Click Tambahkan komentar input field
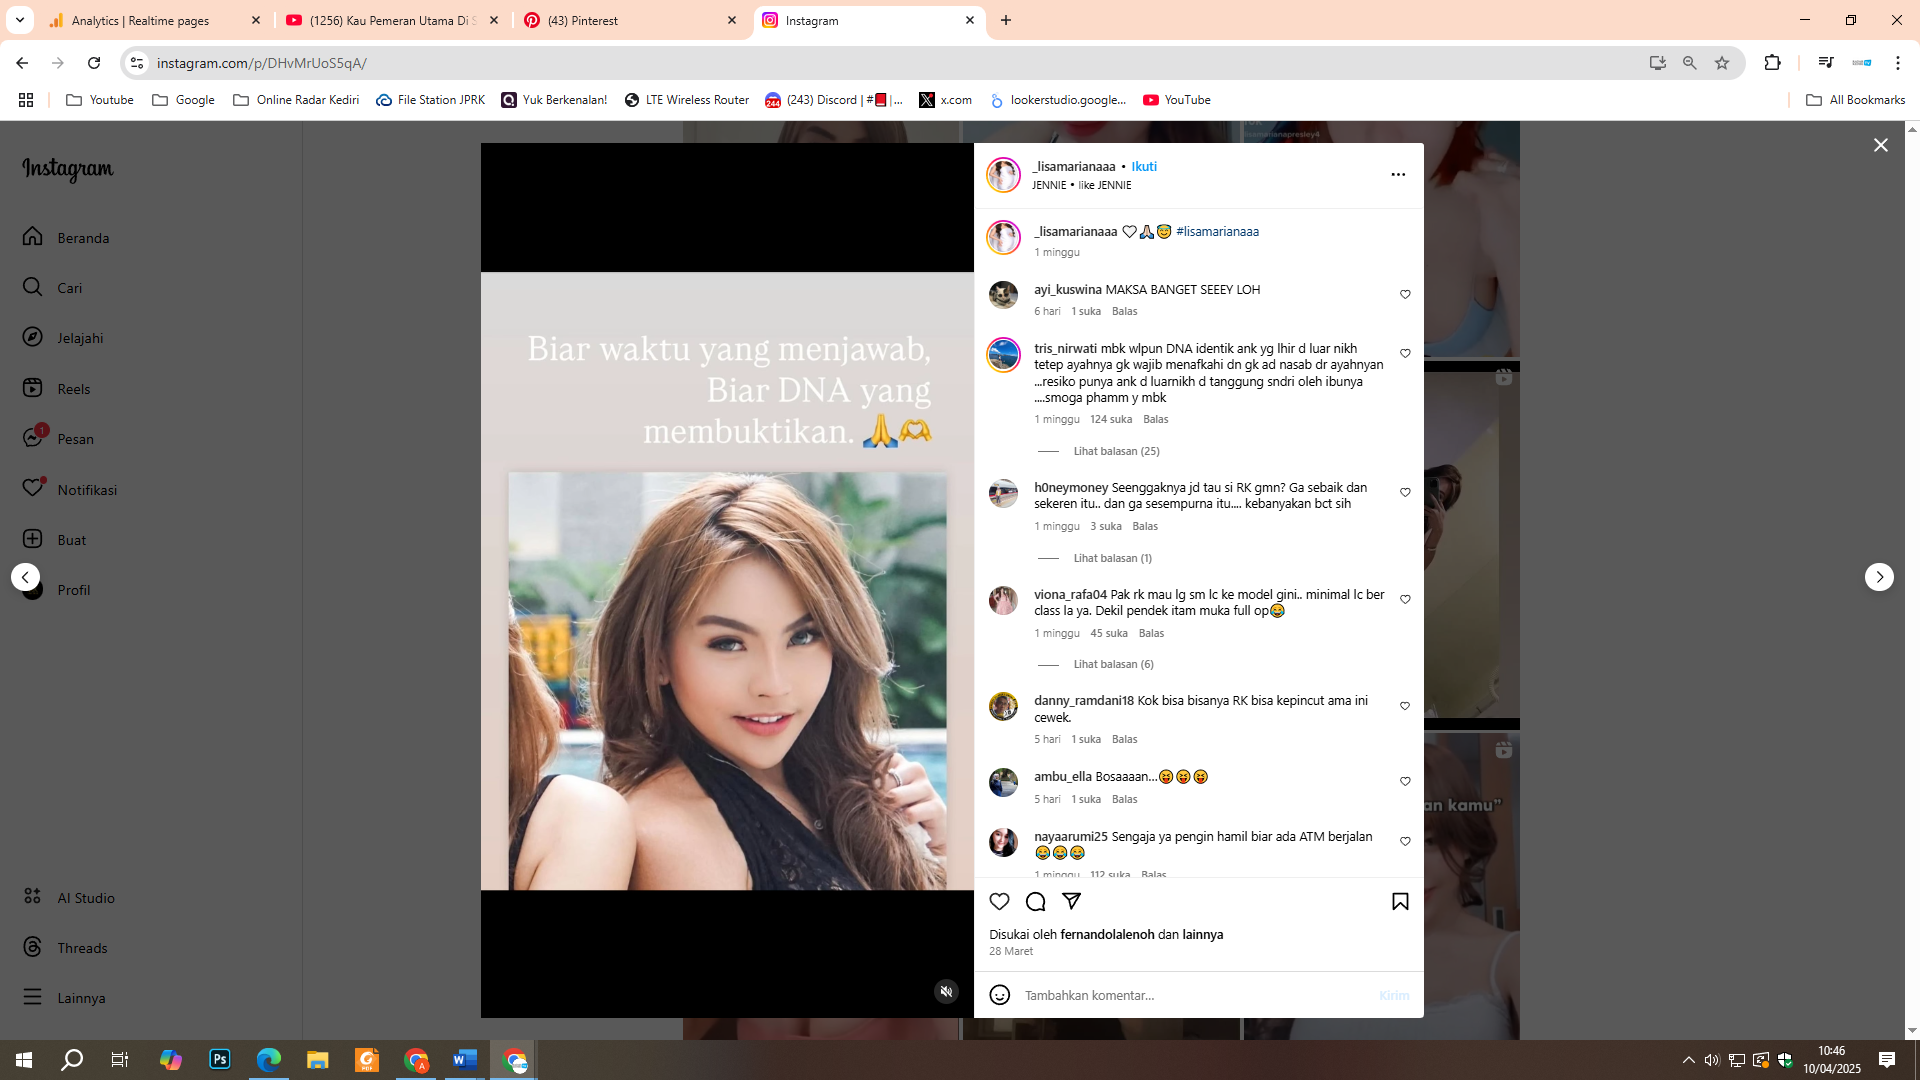The height and width of the screenshot is (1080, 1920). [1195, 995]
